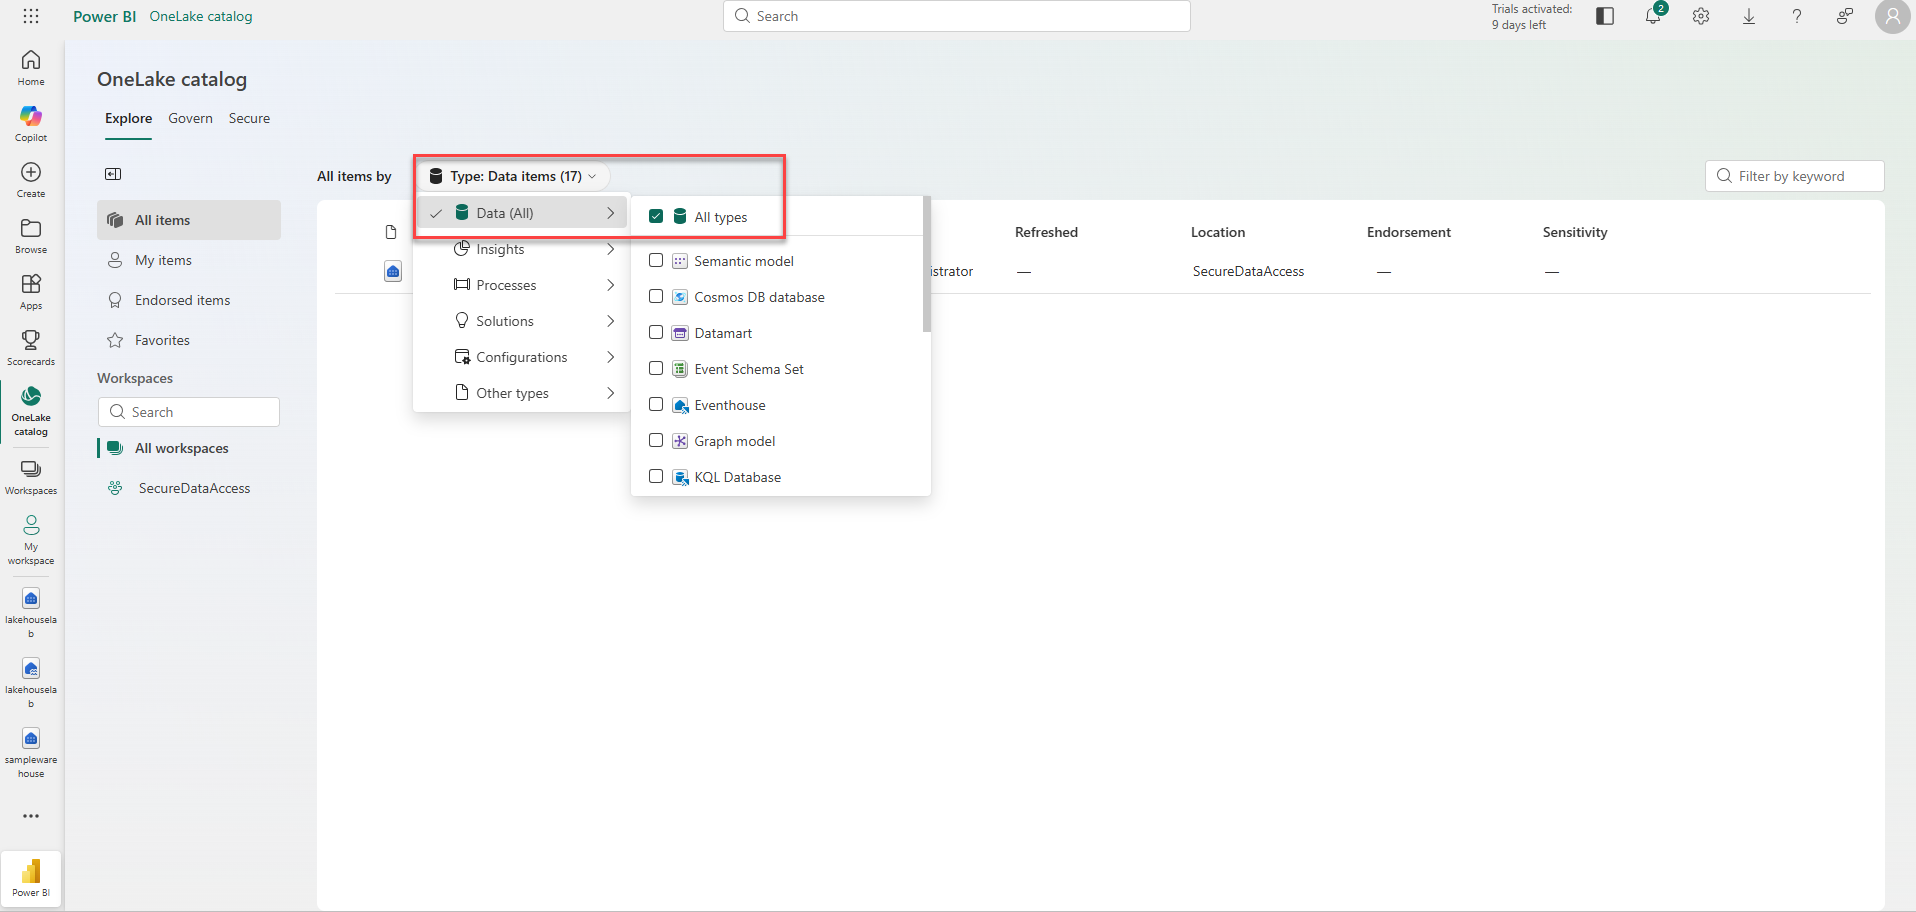Click the Power BI experience switcher icon
The width and height of the screenshot is (1916, 912).
tap(31, 878)
